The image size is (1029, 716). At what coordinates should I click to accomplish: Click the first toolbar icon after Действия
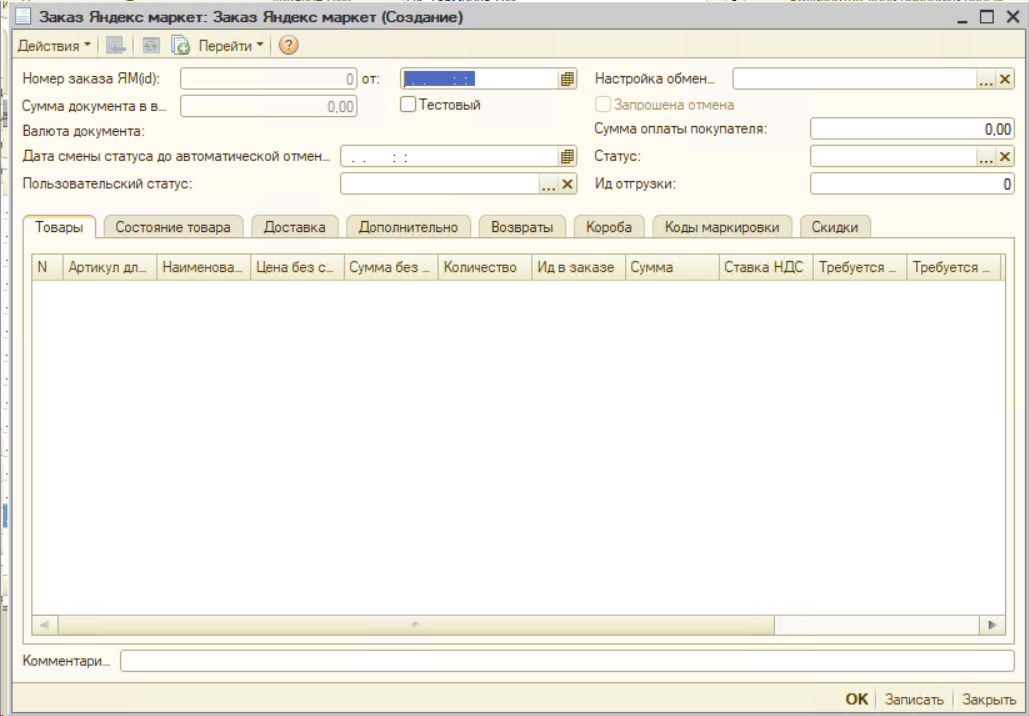click(116, 45)
